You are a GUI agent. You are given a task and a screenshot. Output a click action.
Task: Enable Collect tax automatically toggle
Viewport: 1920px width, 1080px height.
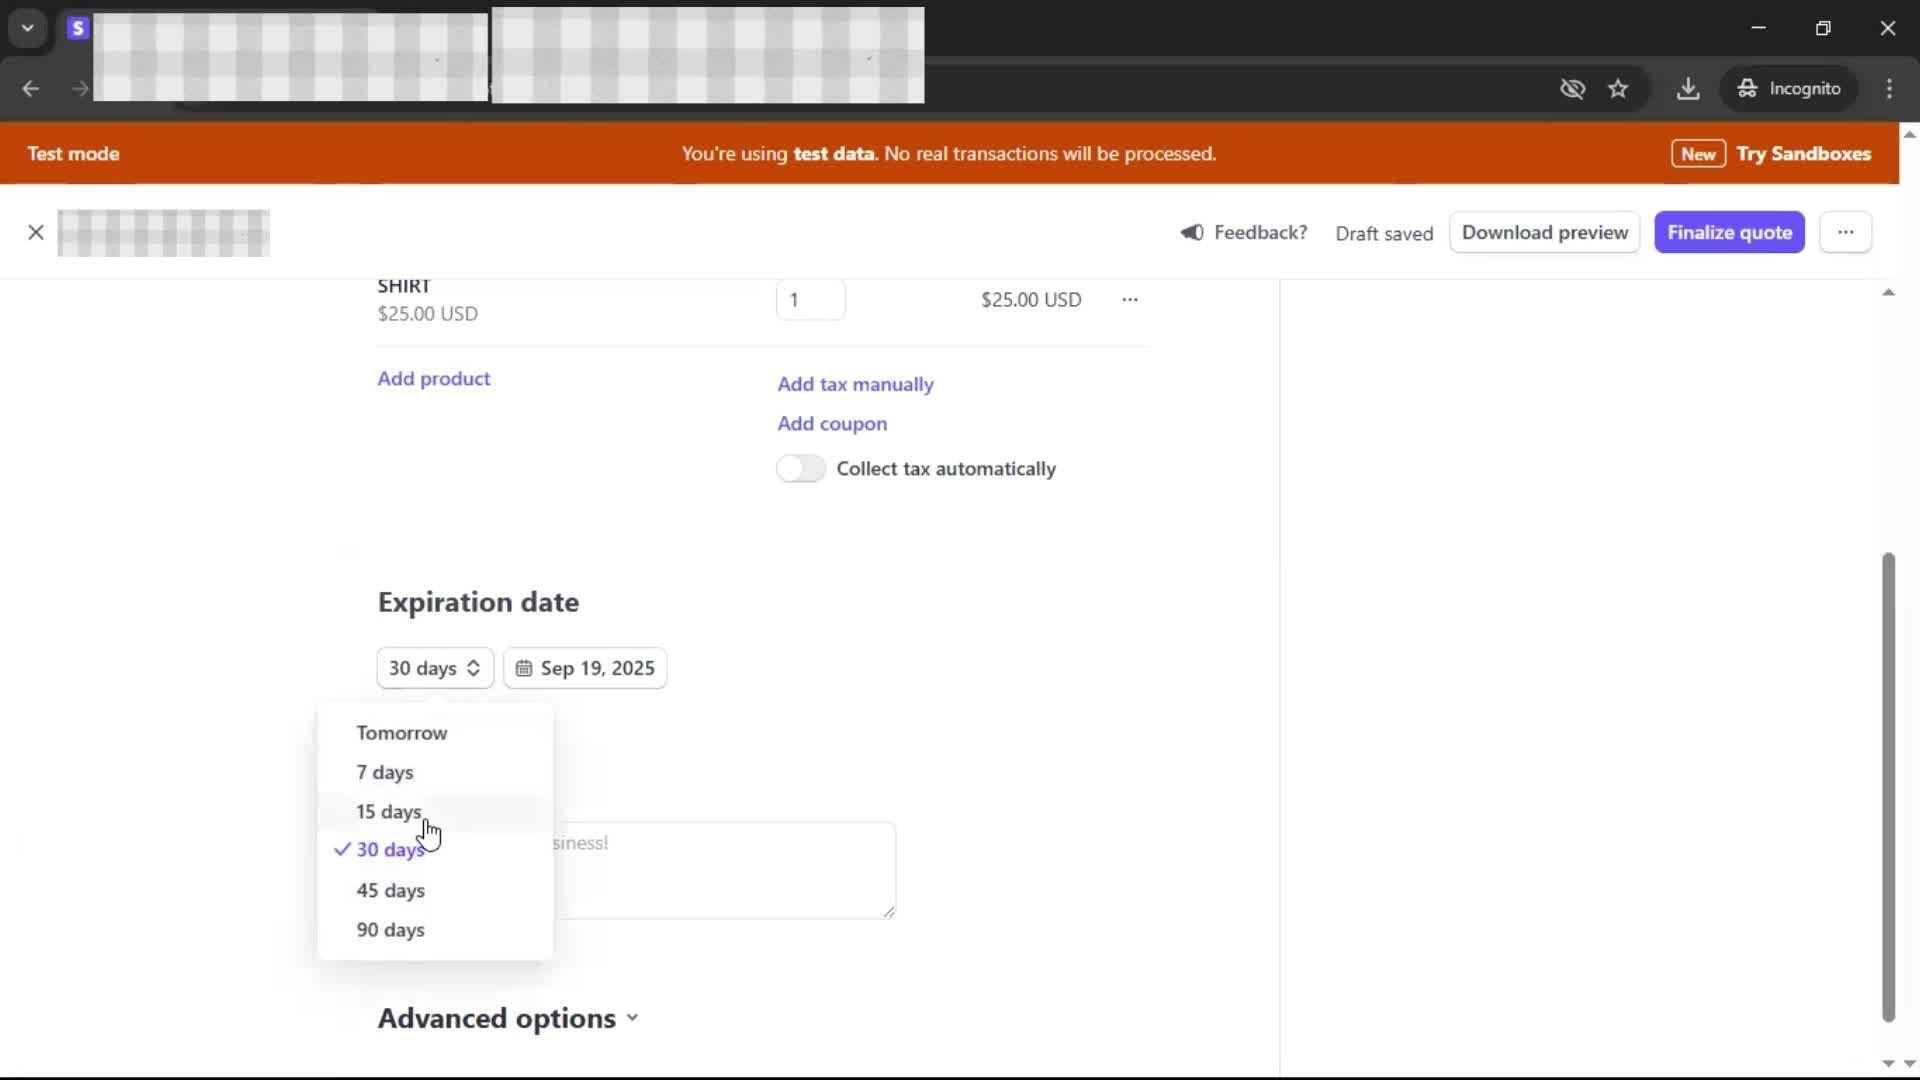point(801,469)
